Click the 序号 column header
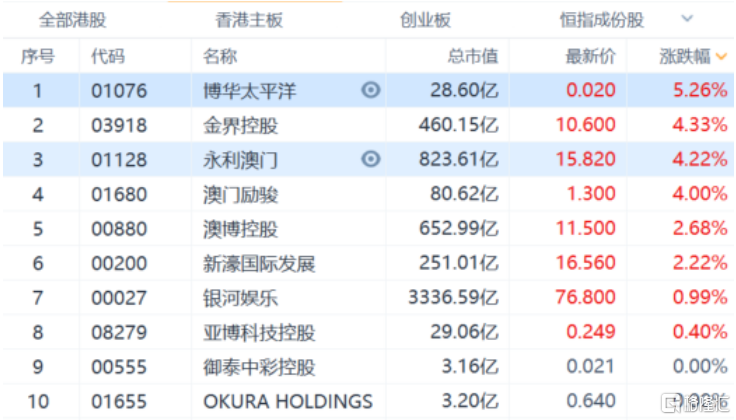Image resolution: width=736 pixels, height=420 pixels. (38, 56)
